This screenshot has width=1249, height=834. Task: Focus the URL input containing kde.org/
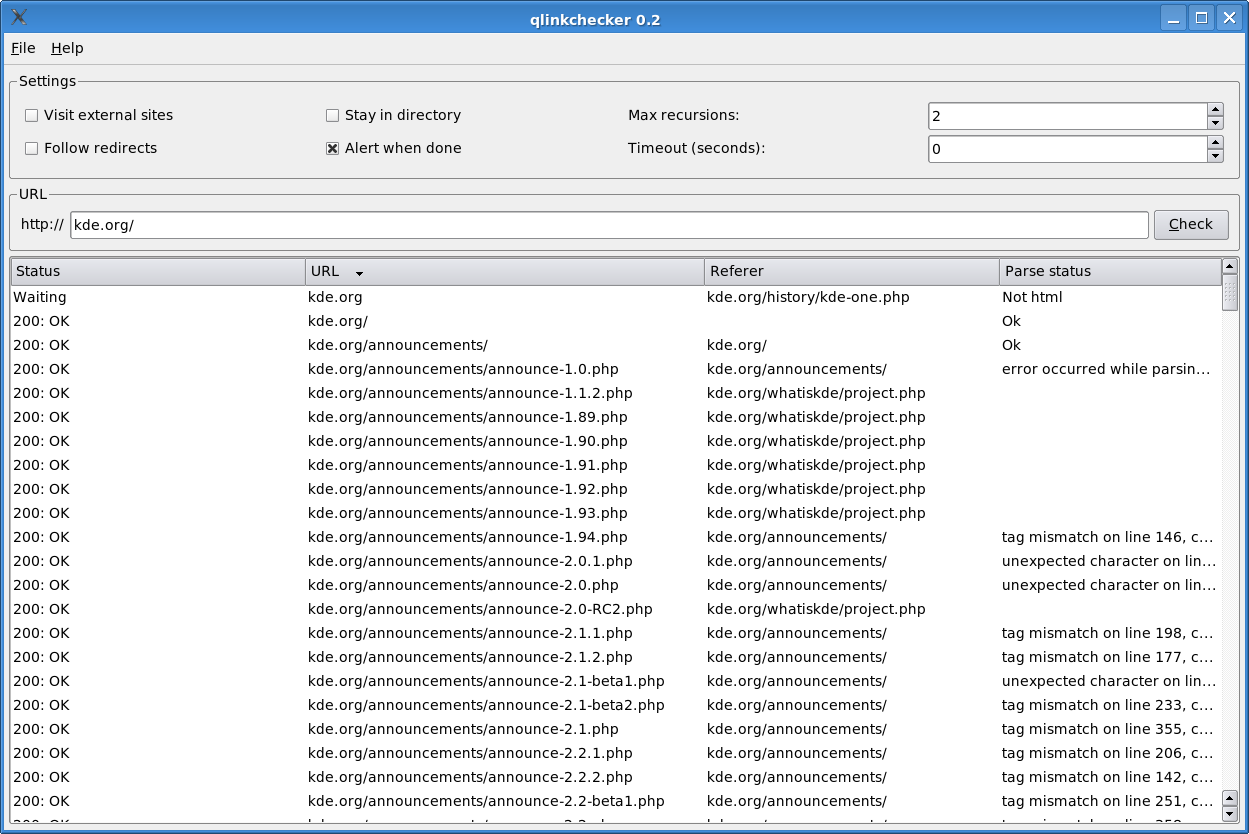pyautogui.click(x=609, y=225)
